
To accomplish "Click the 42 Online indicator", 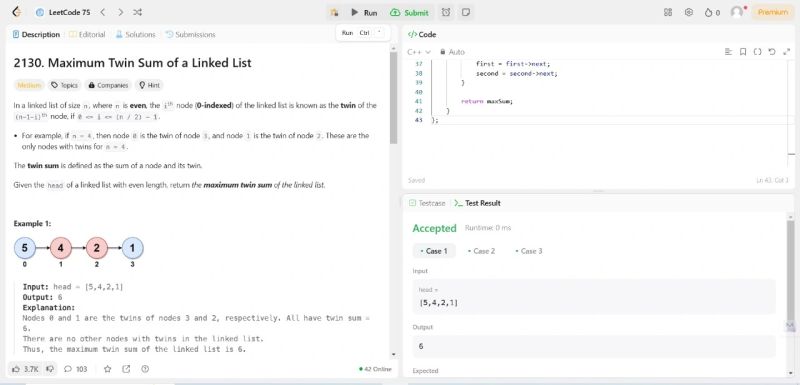I will pyautogui.click(x=375, y=369).
